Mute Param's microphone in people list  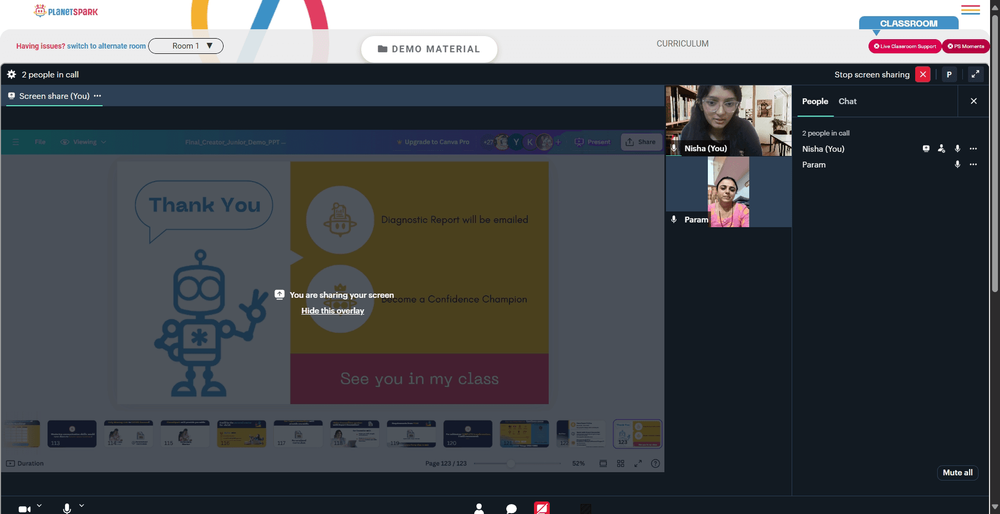957,165
